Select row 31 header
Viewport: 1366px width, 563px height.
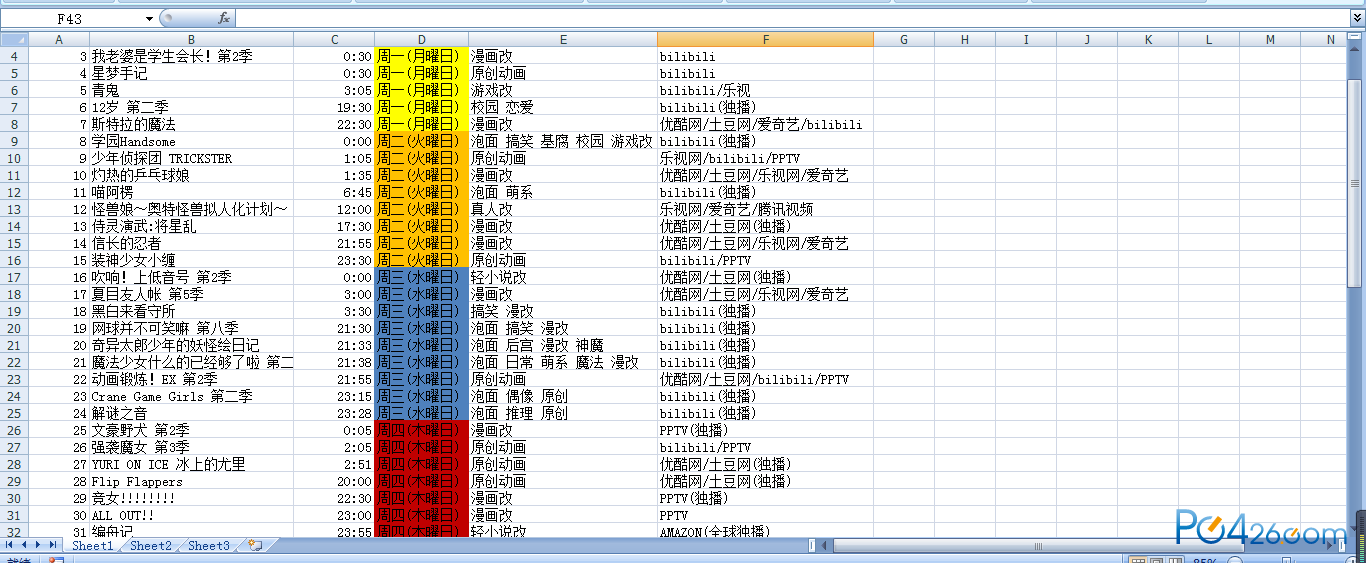click(14, 515)
